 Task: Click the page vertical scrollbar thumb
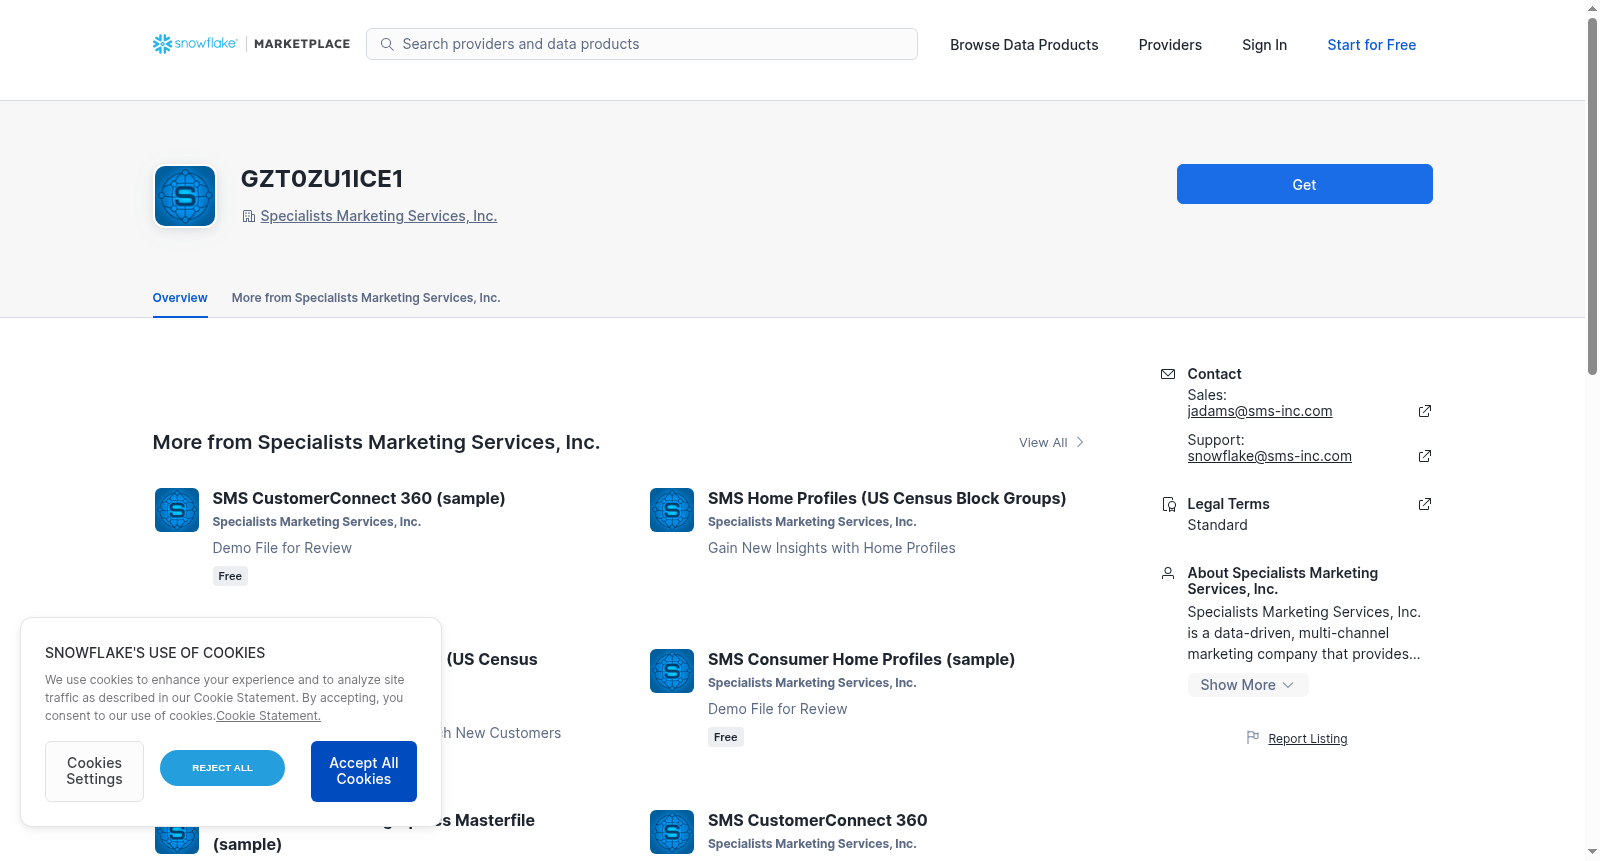pyautogui.click(x=1592, y=196)
